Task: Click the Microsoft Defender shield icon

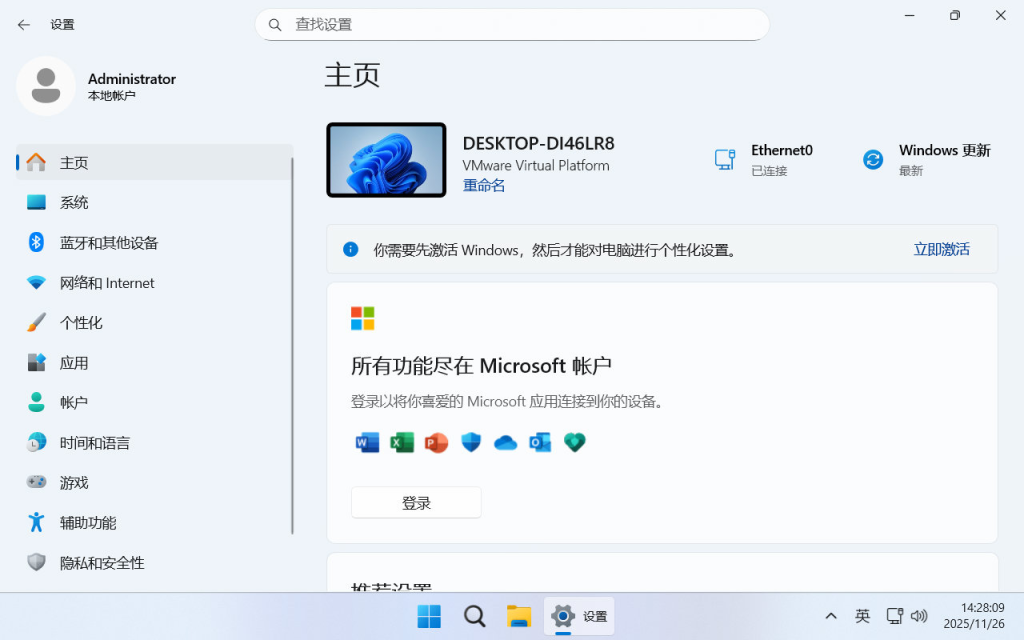Action: coord(471,442)
